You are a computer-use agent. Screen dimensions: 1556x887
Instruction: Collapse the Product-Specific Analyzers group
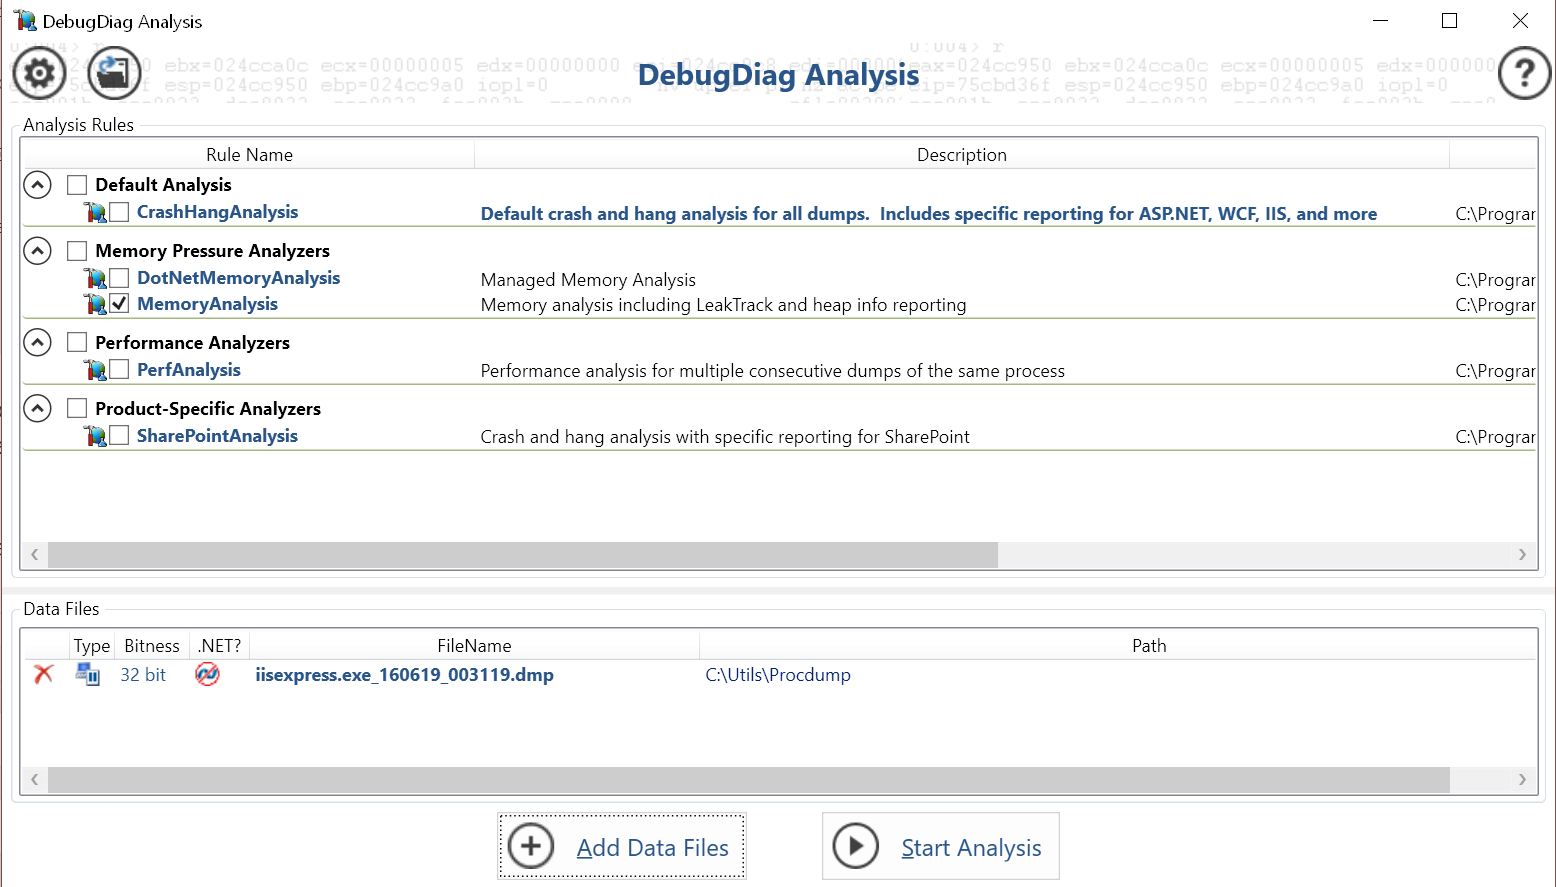(37, 409)
